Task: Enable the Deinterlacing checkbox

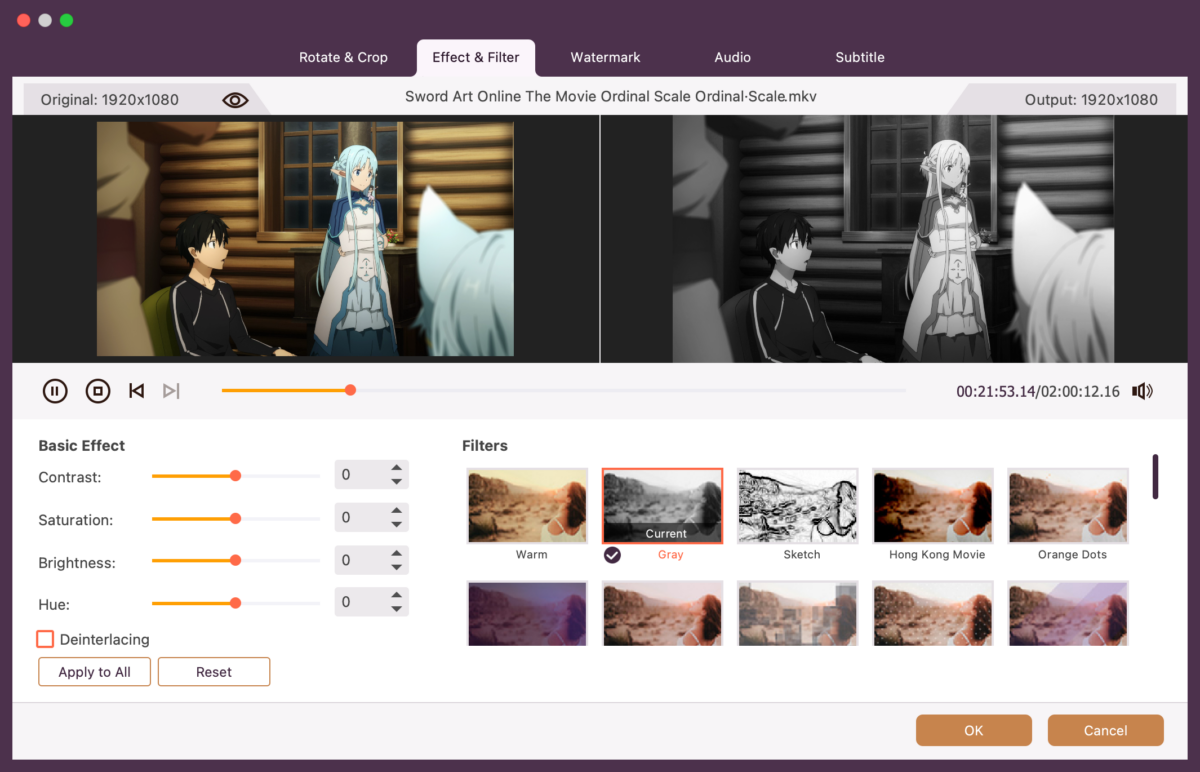Action: pyautogui.click(x=45, y=639)
